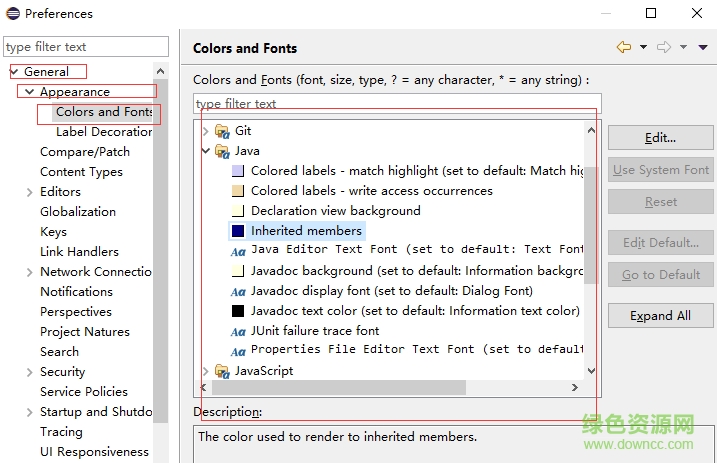Click the back navigation arrow icon

coord(624,48)
